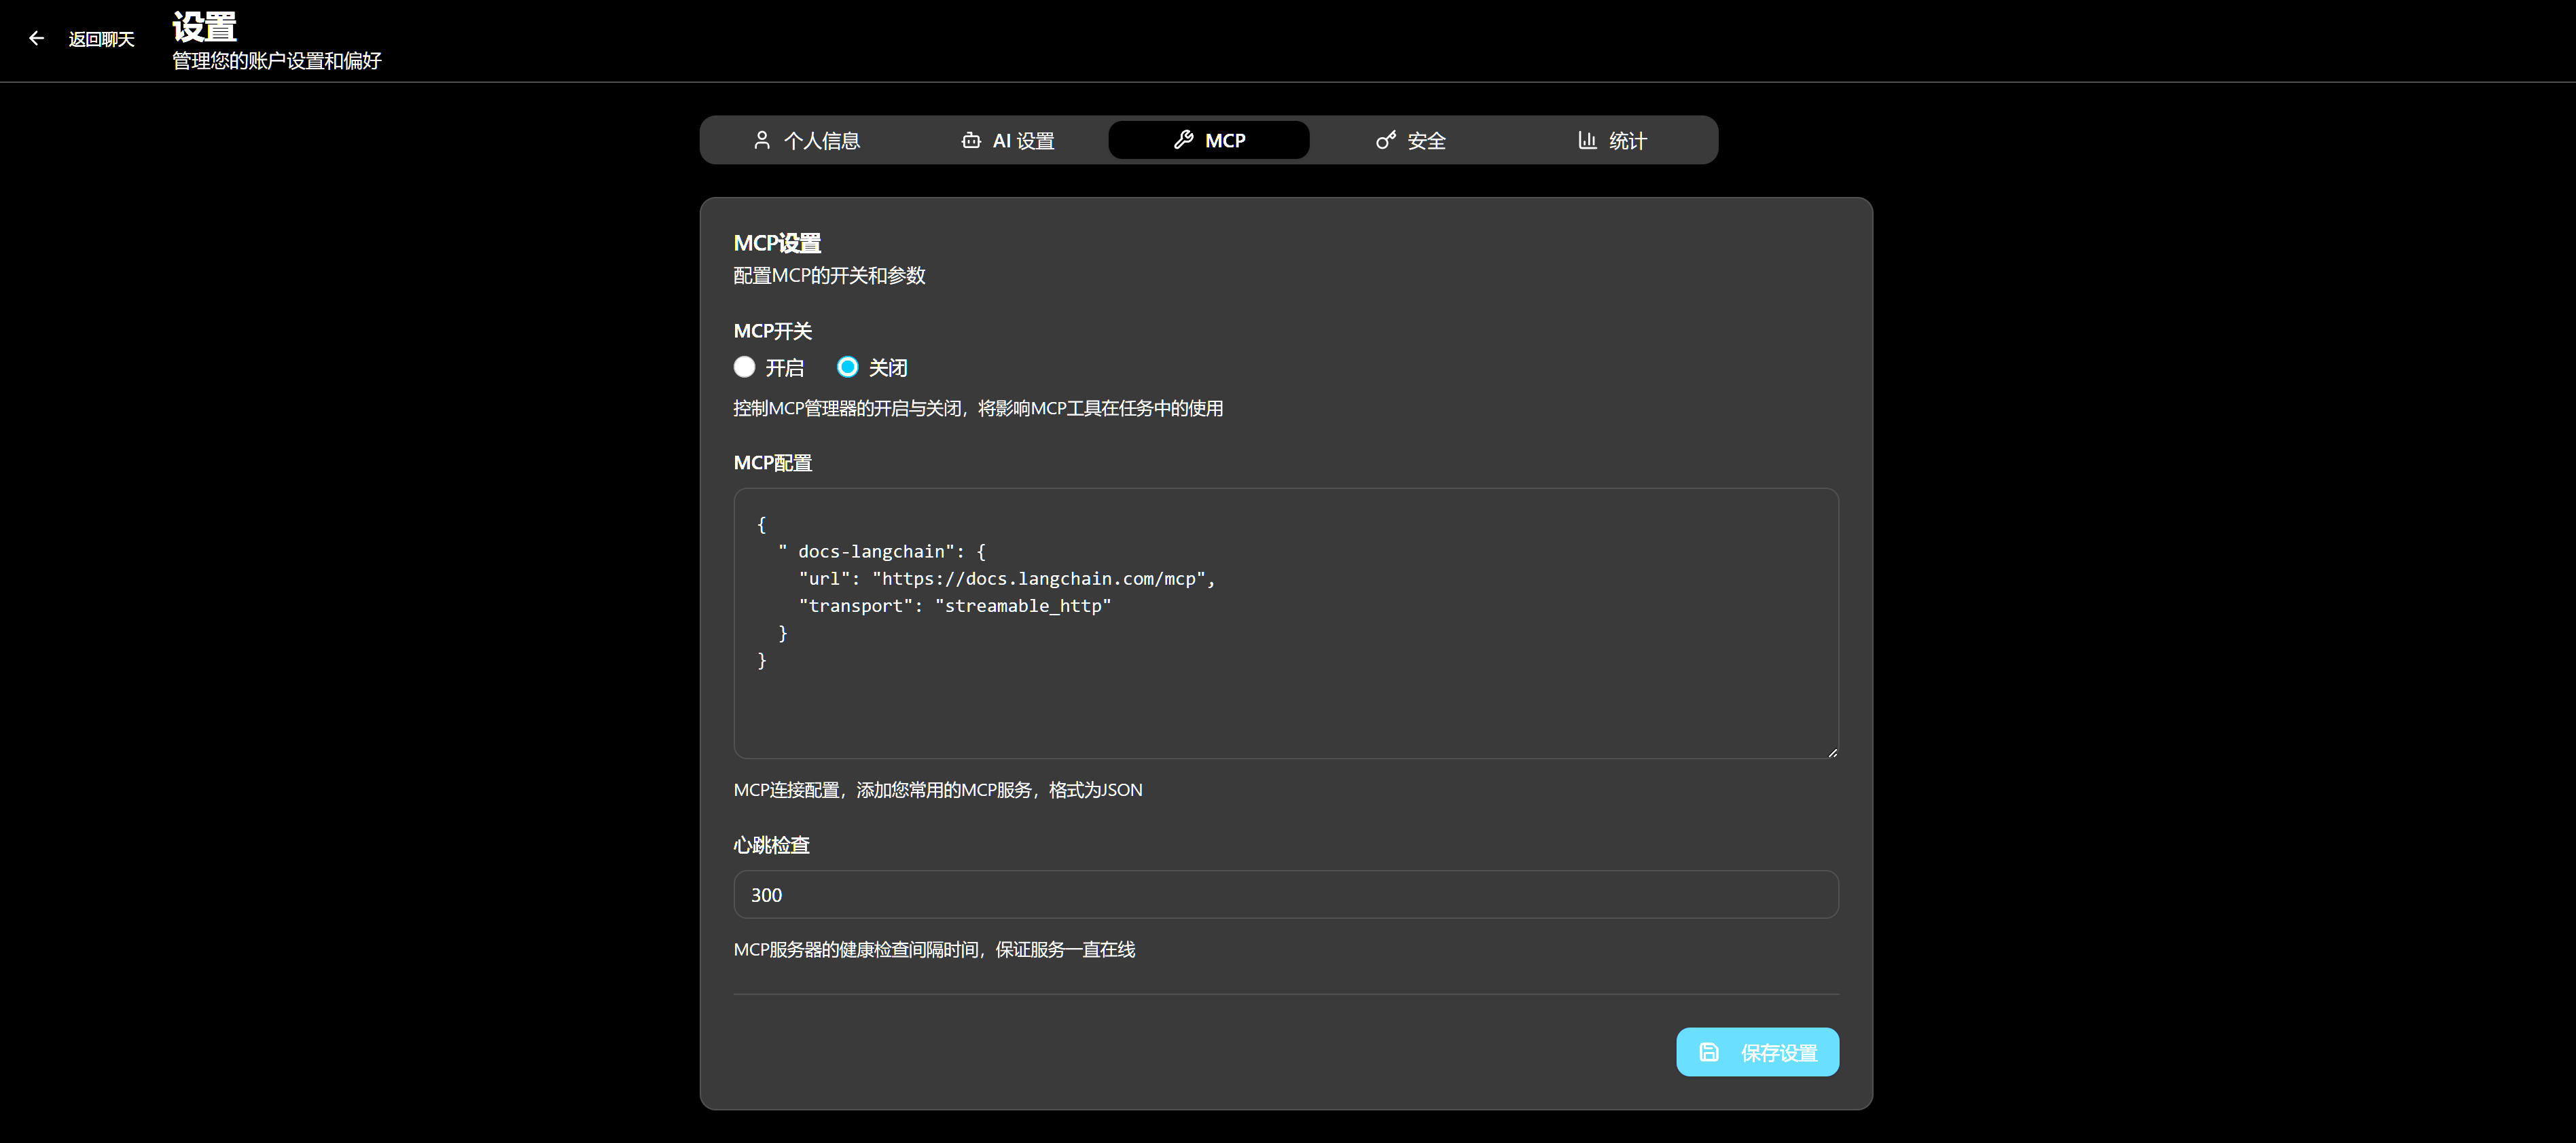This screenshot has width=2576, height=1143.
Task: Click the bar chart icon on 统计 tab
Action: pos(1587,140)
